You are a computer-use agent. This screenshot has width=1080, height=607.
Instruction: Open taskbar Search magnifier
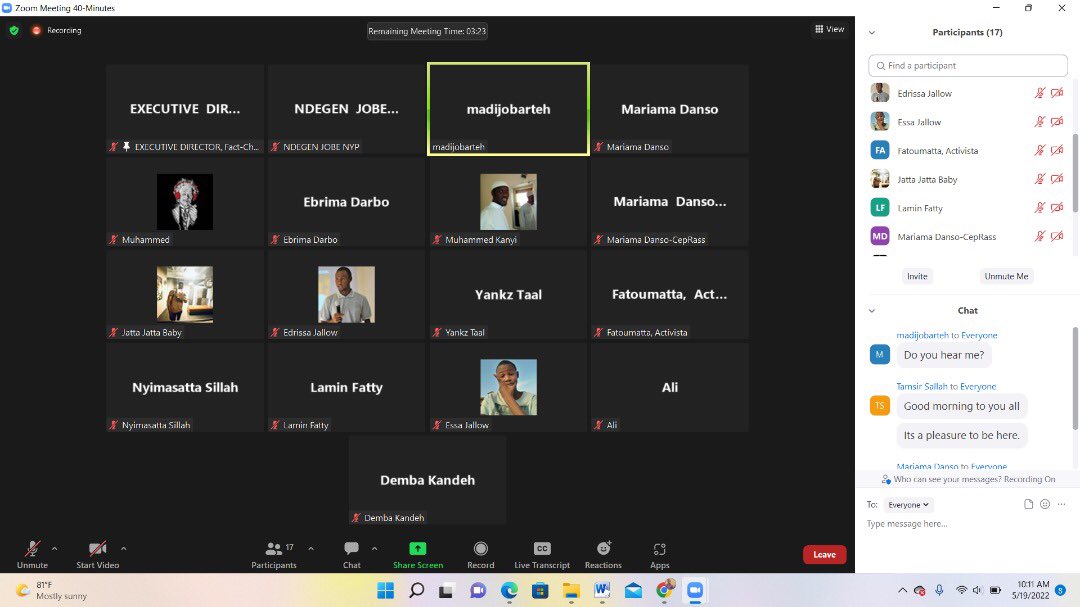(417, 590)
